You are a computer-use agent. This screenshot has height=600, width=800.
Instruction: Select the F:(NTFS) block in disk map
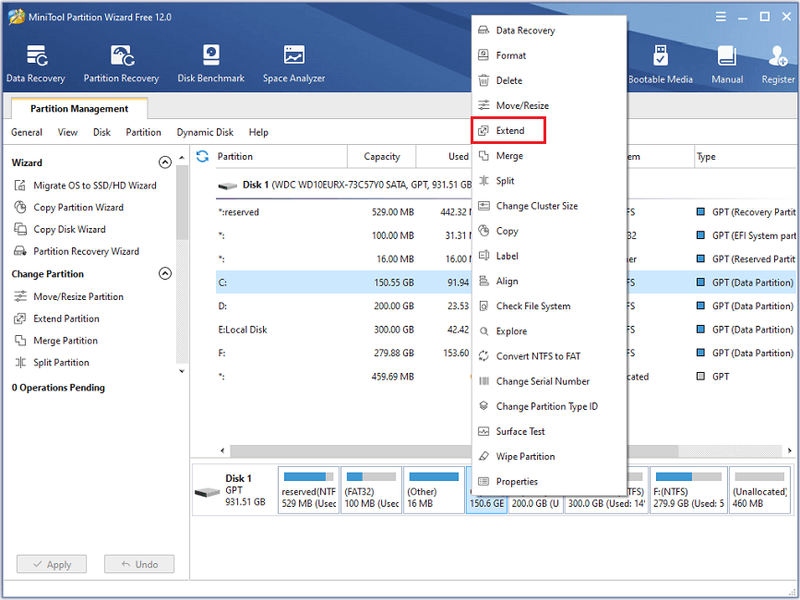coord(688,490)
